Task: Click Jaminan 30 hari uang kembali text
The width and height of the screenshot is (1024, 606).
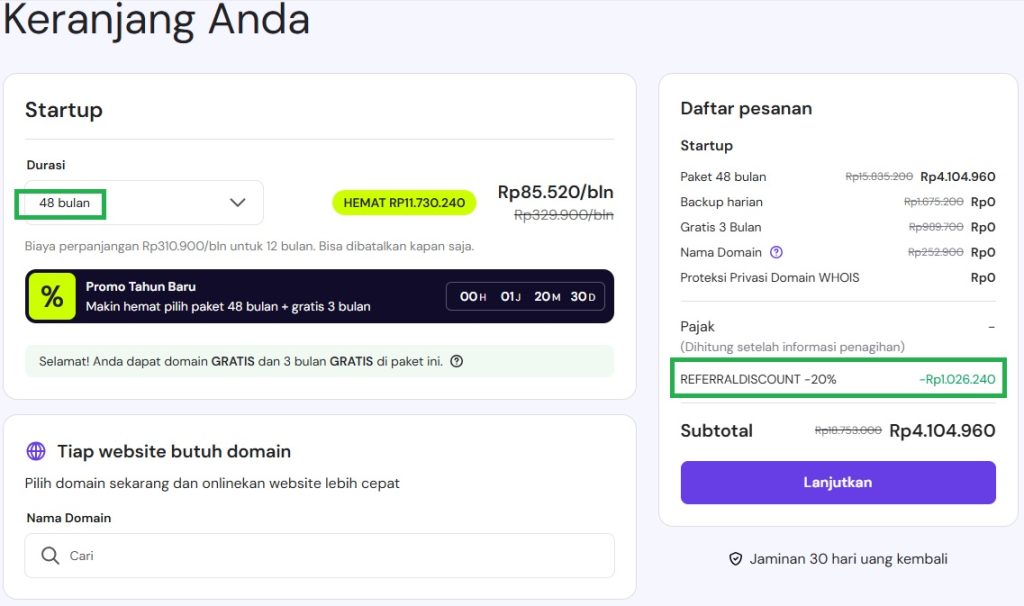Action: pyautogui.click(x=848, y=559)
